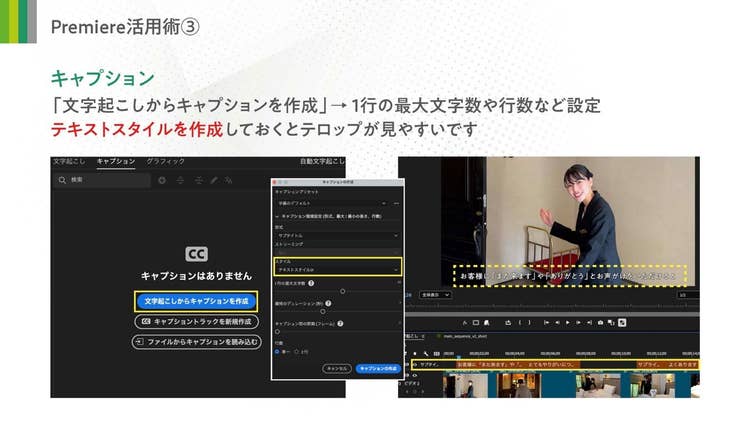750x422 pixels.
Task: Click the greyed-out streaming dropdown
Action: coord(337,253)
